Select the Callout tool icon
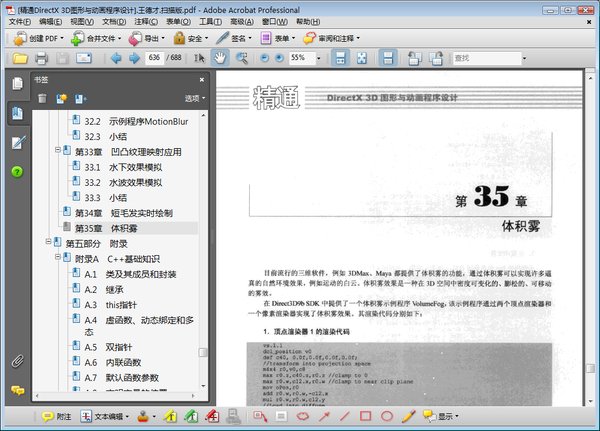Image resolution: width=600 pixels, height=431 pixels. [260, 416]
